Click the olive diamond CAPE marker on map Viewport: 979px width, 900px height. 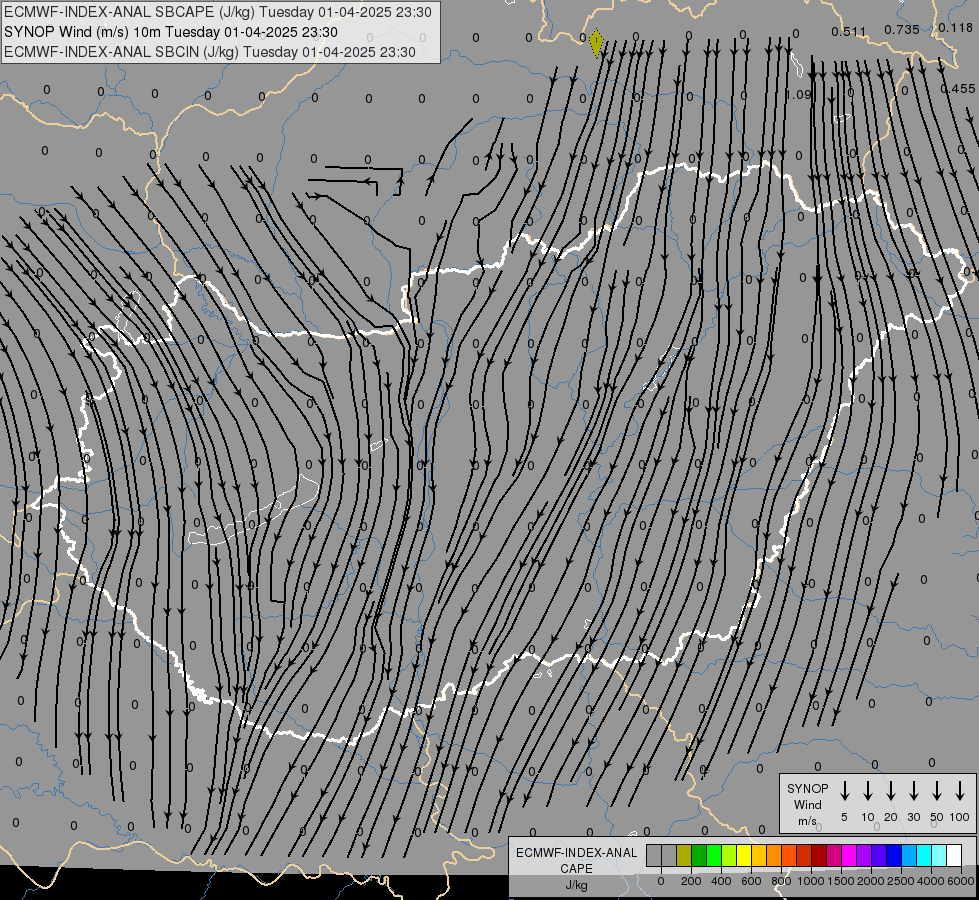click(x=596, y=43)
